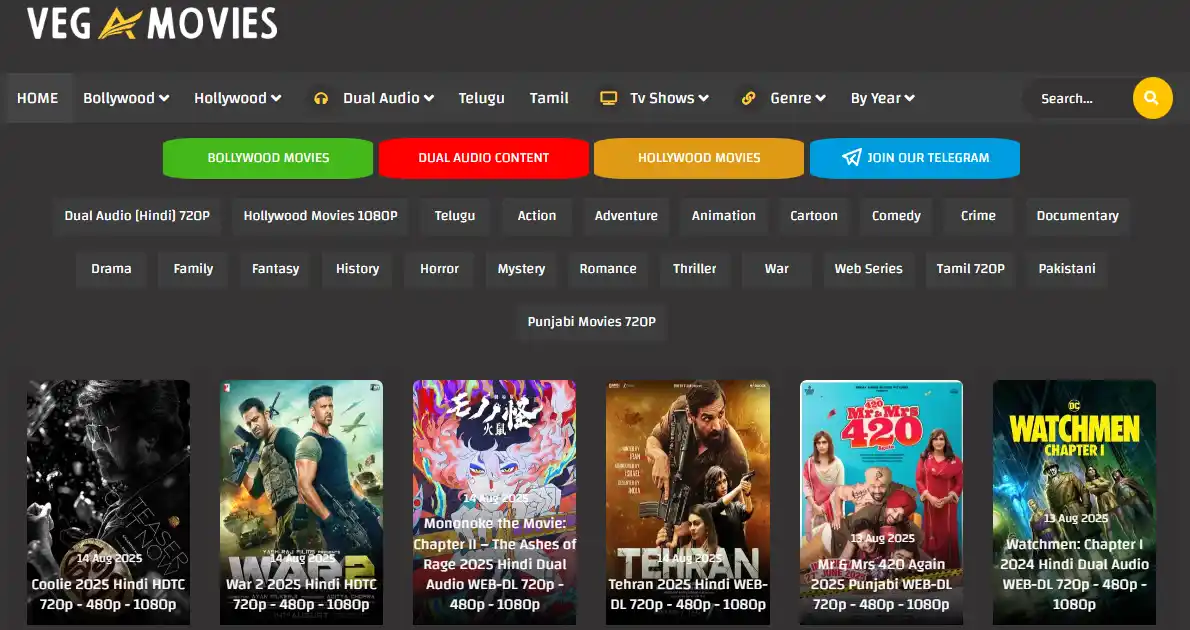Open the Watchmen Chapter I poster thumbnail
This screenshot has width=1190, height=630.
1074,502
